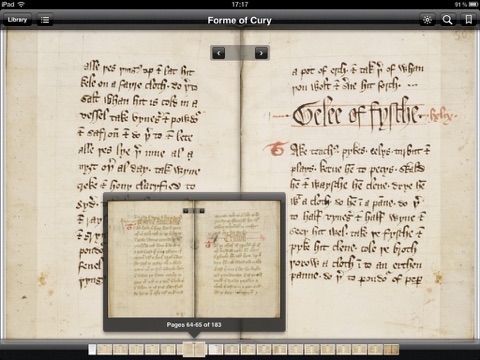Jump to the first thumbnail in the page scrubber

[92, 349]
